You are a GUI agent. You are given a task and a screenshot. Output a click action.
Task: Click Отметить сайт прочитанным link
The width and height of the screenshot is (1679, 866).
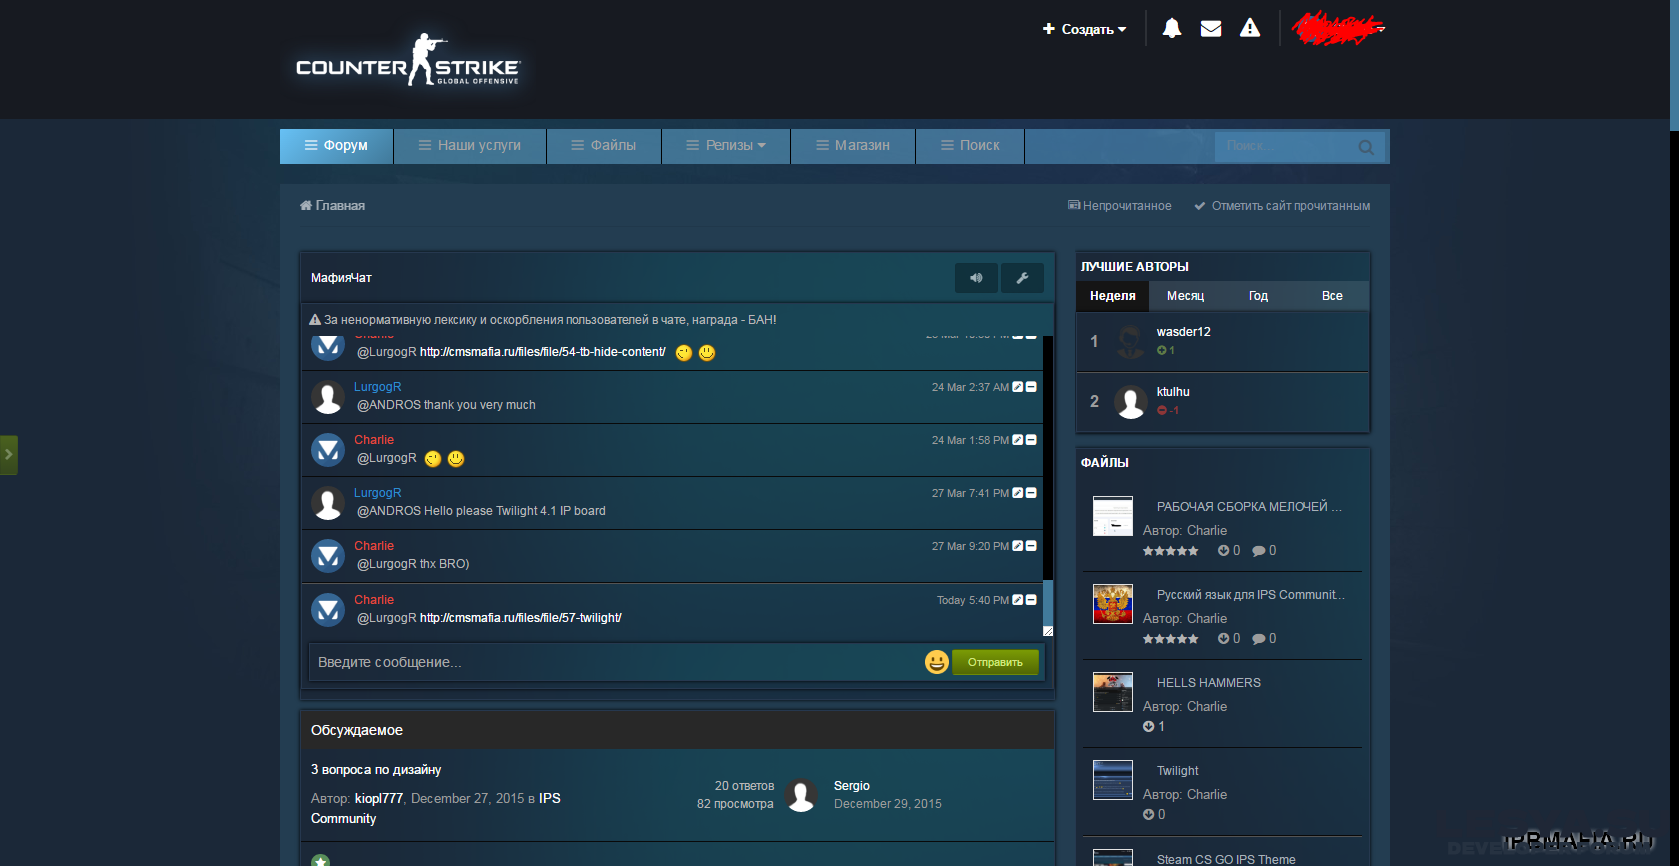coord(1282,206)
